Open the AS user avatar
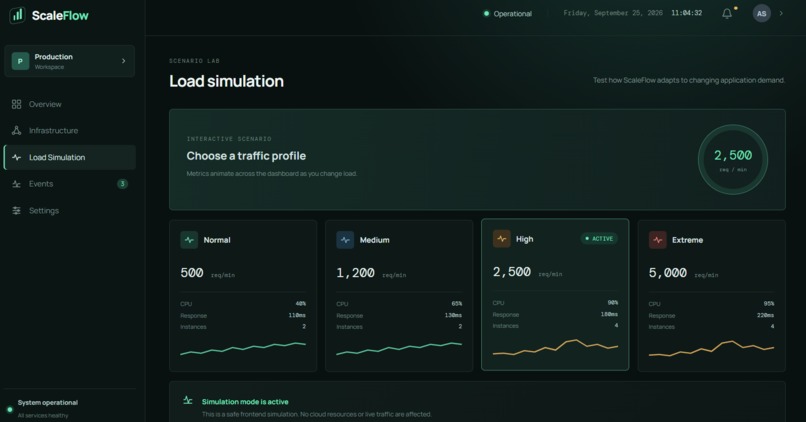This screenshot has height=422, width=806. click(761, 13)
